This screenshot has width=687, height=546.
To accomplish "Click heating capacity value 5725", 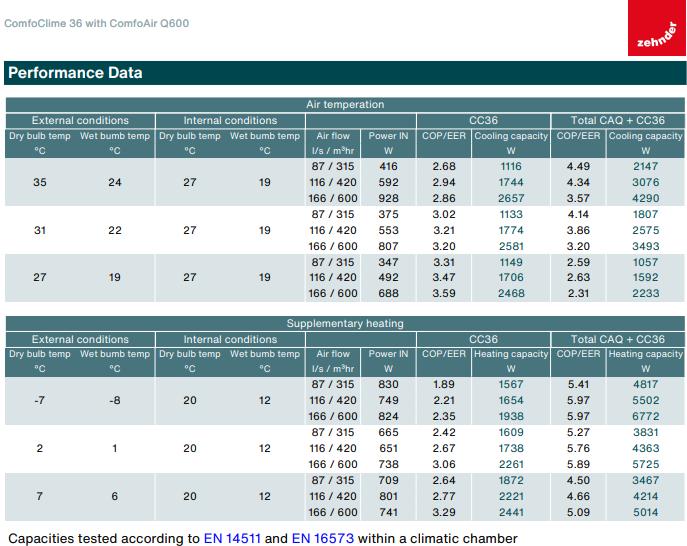I will [x=645, y=464].
